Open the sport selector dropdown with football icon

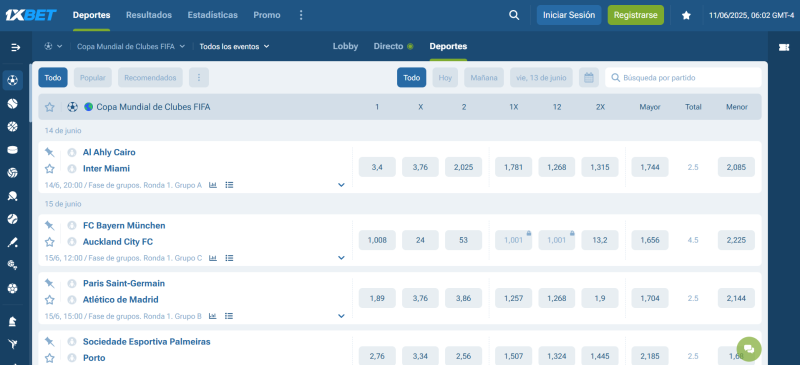[54, 46]
